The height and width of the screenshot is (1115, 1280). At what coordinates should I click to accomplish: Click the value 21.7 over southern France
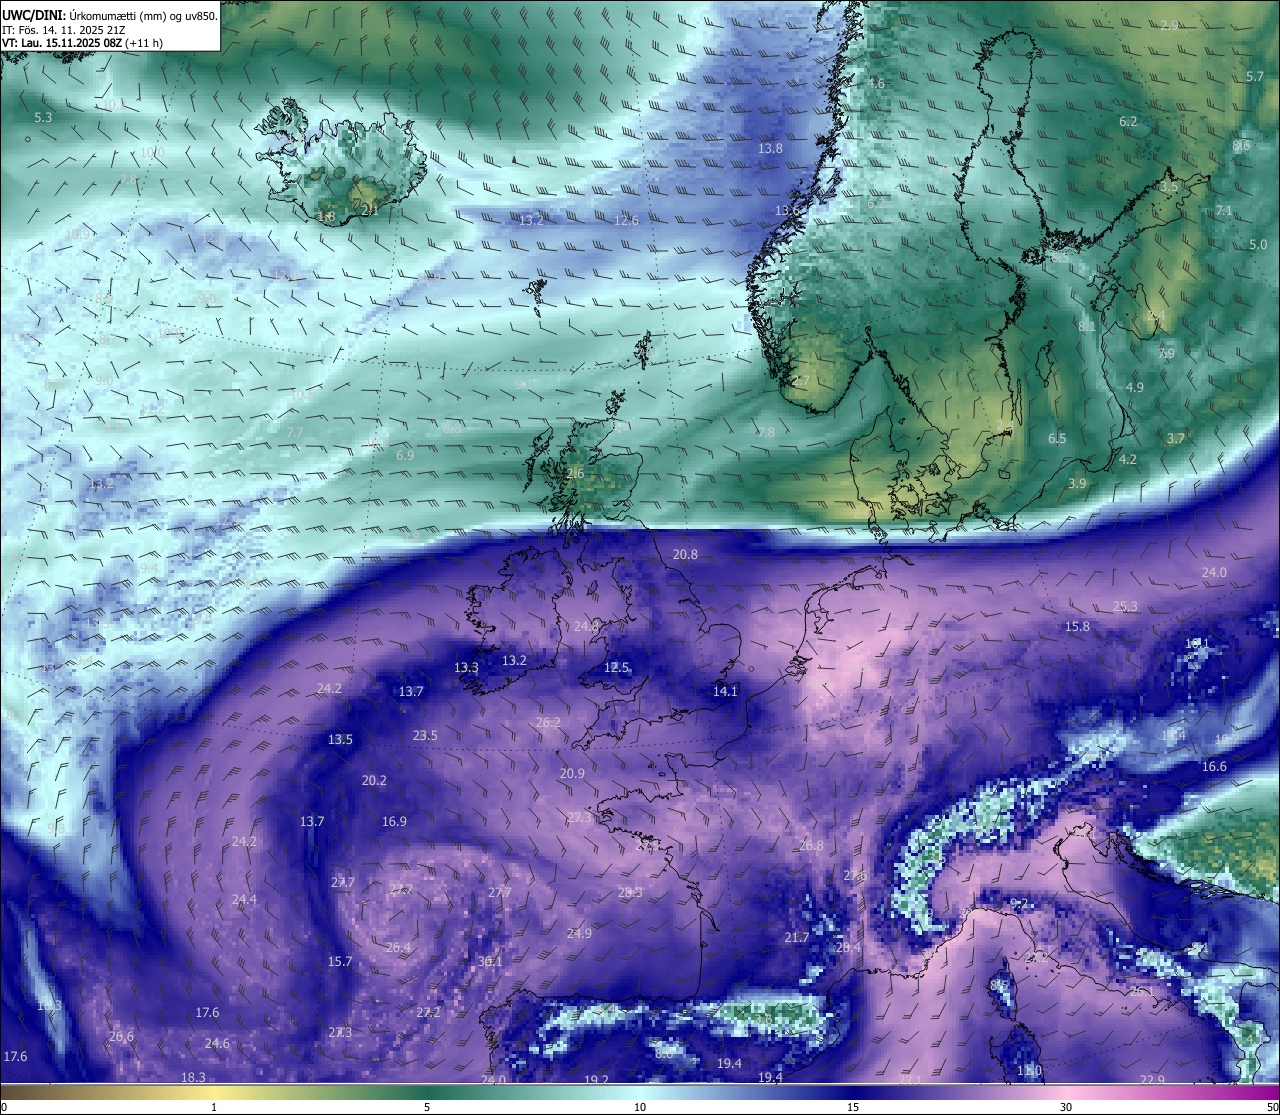(x=796, y=937)
